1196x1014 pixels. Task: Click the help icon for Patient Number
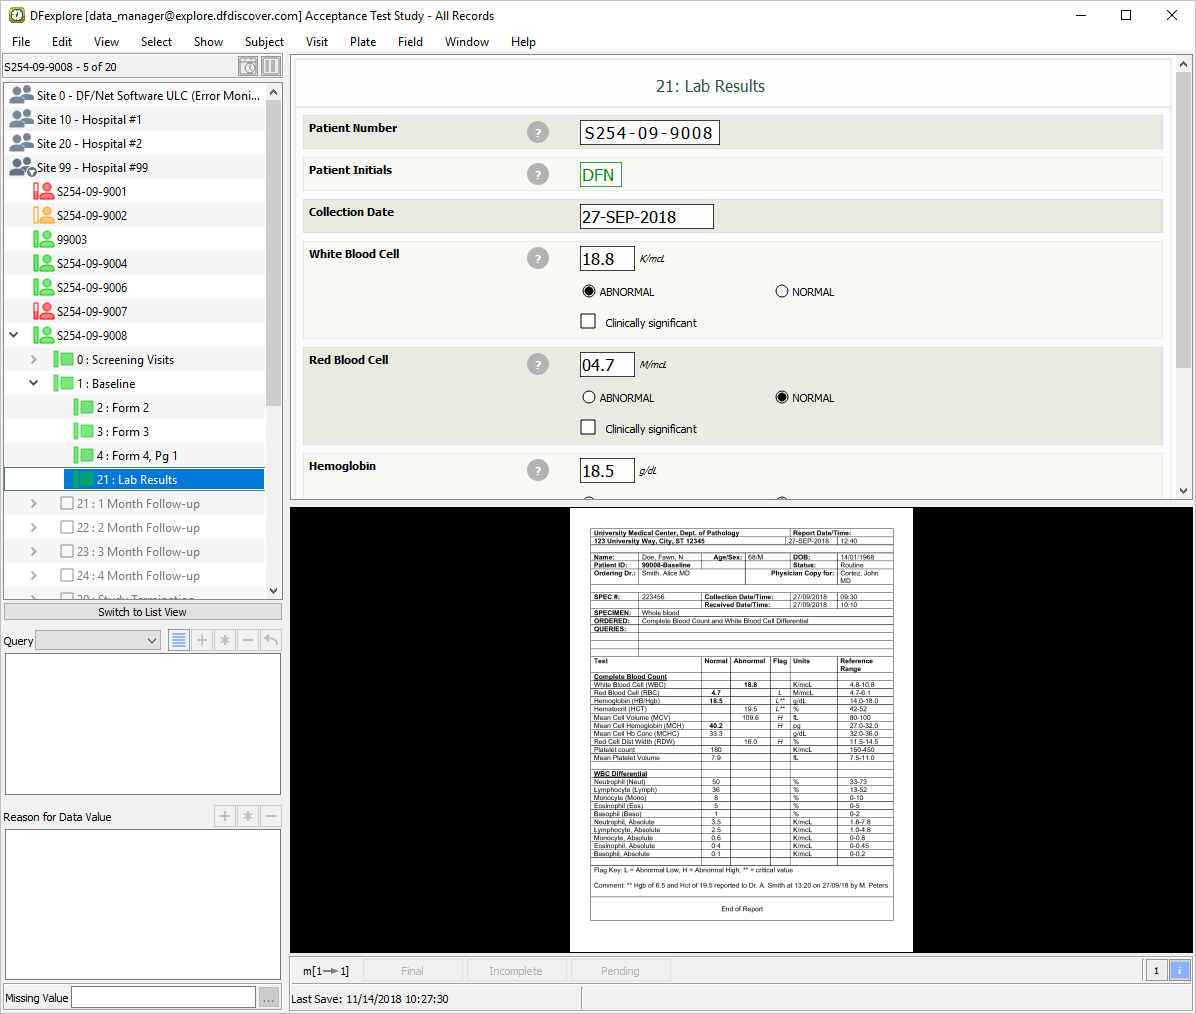click(x=538, y=132)
